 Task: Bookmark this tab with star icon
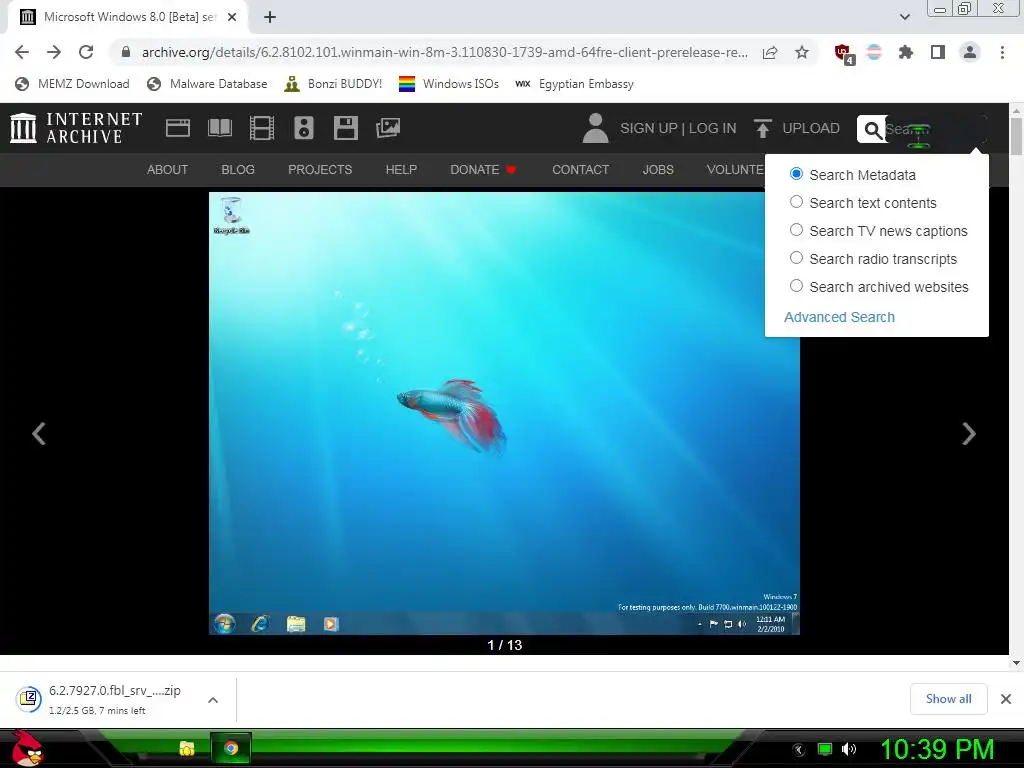tap(802, 52)
